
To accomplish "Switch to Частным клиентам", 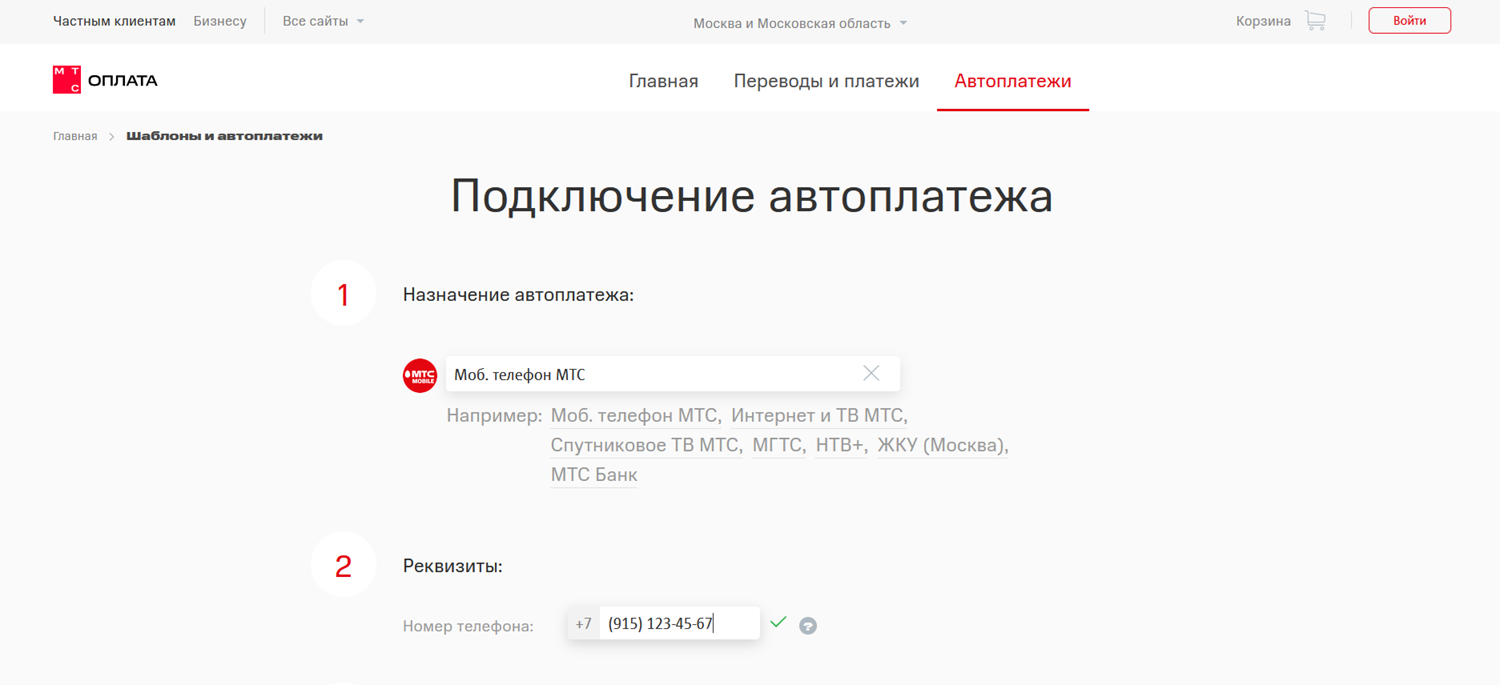I will [x=114, y=21].
